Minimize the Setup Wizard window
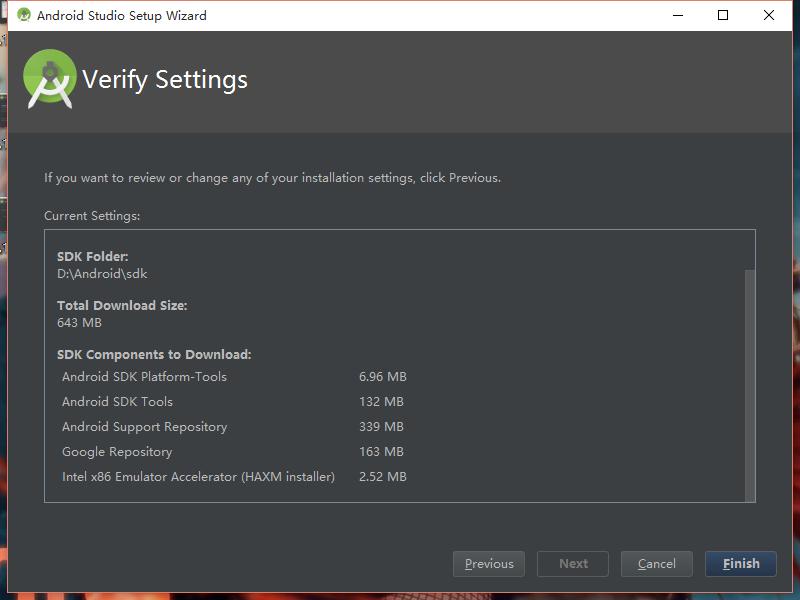The image size is (800, 600). (676, 15)
